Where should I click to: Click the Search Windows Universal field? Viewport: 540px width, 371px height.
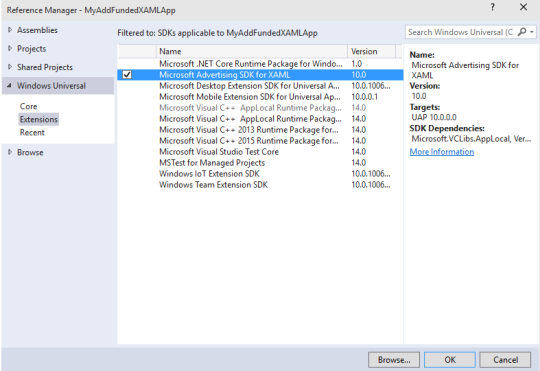[x=460, y=32]
